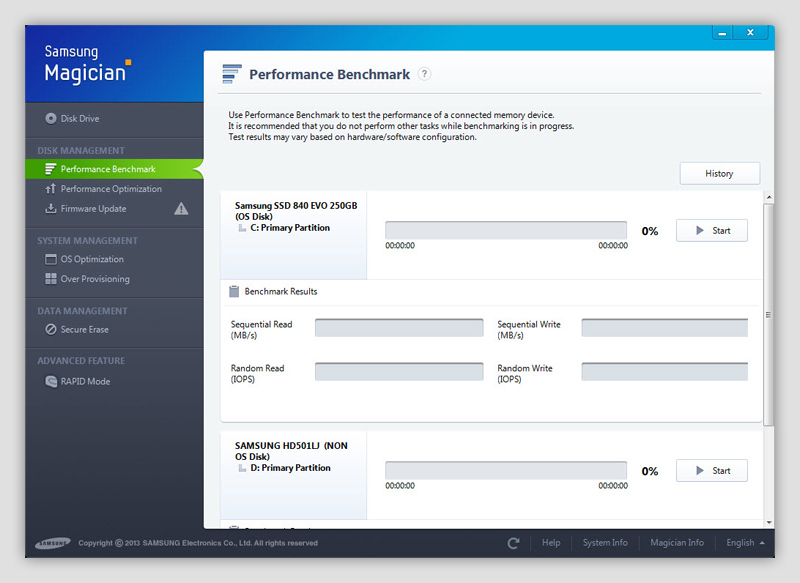Select the D: Primary Partition entry
Screen dimensions: 800x583
[x=290, y=468]
